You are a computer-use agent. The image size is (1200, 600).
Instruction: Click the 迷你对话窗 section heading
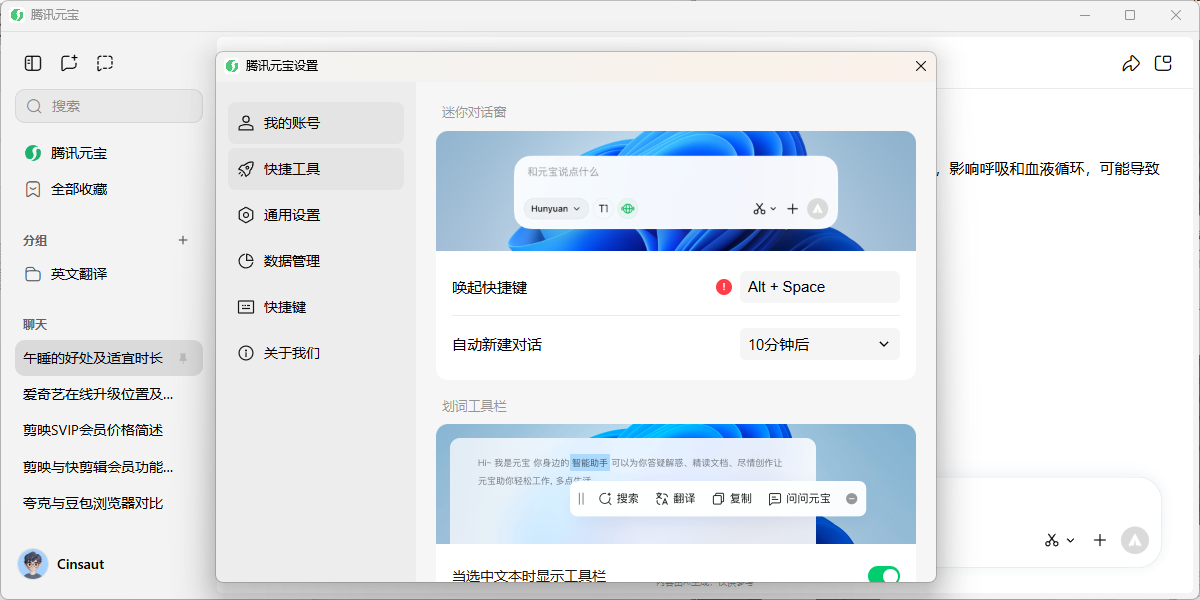pos(474,112)
